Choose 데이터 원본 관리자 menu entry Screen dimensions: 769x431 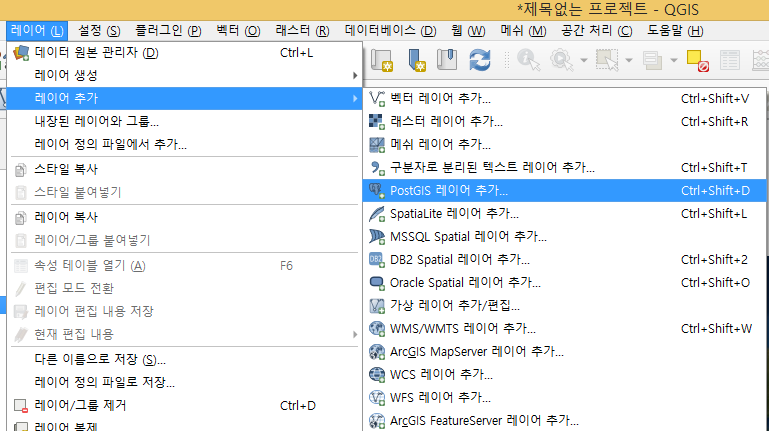click(185, 52)
